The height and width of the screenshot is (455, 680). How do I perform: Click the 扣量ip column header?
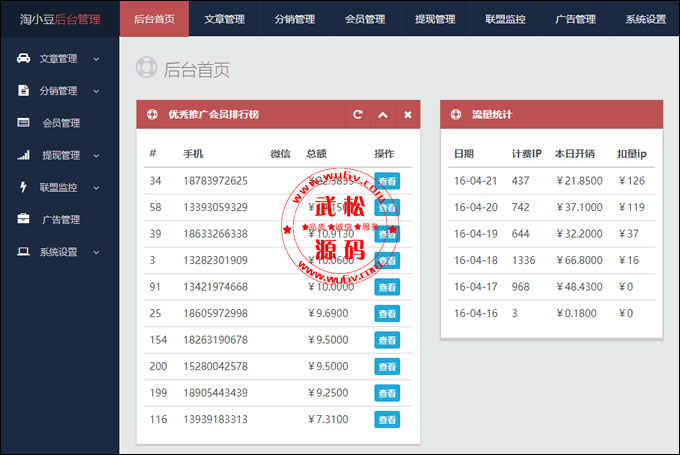click(632, 154)
